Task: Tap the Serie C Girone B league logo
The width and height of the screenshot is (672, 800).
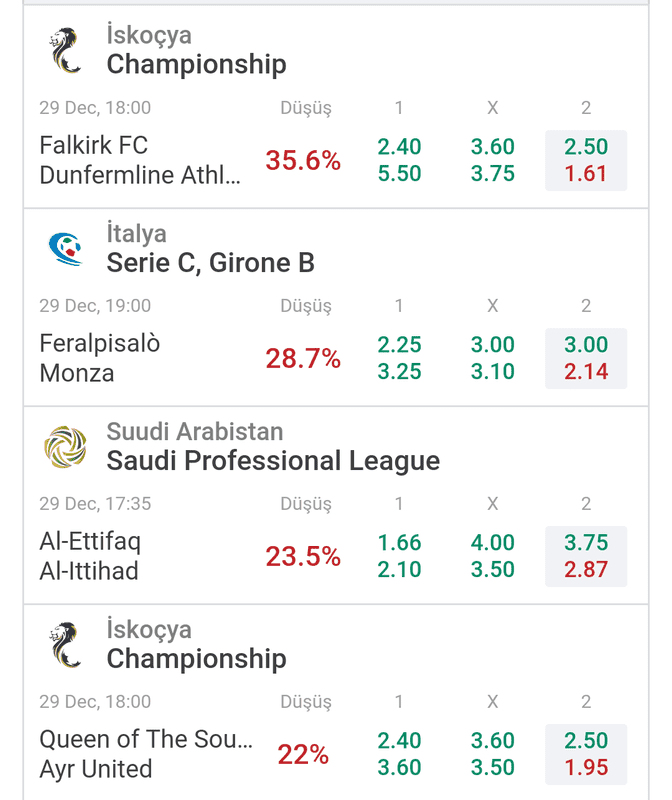Action: pos(65,249)
